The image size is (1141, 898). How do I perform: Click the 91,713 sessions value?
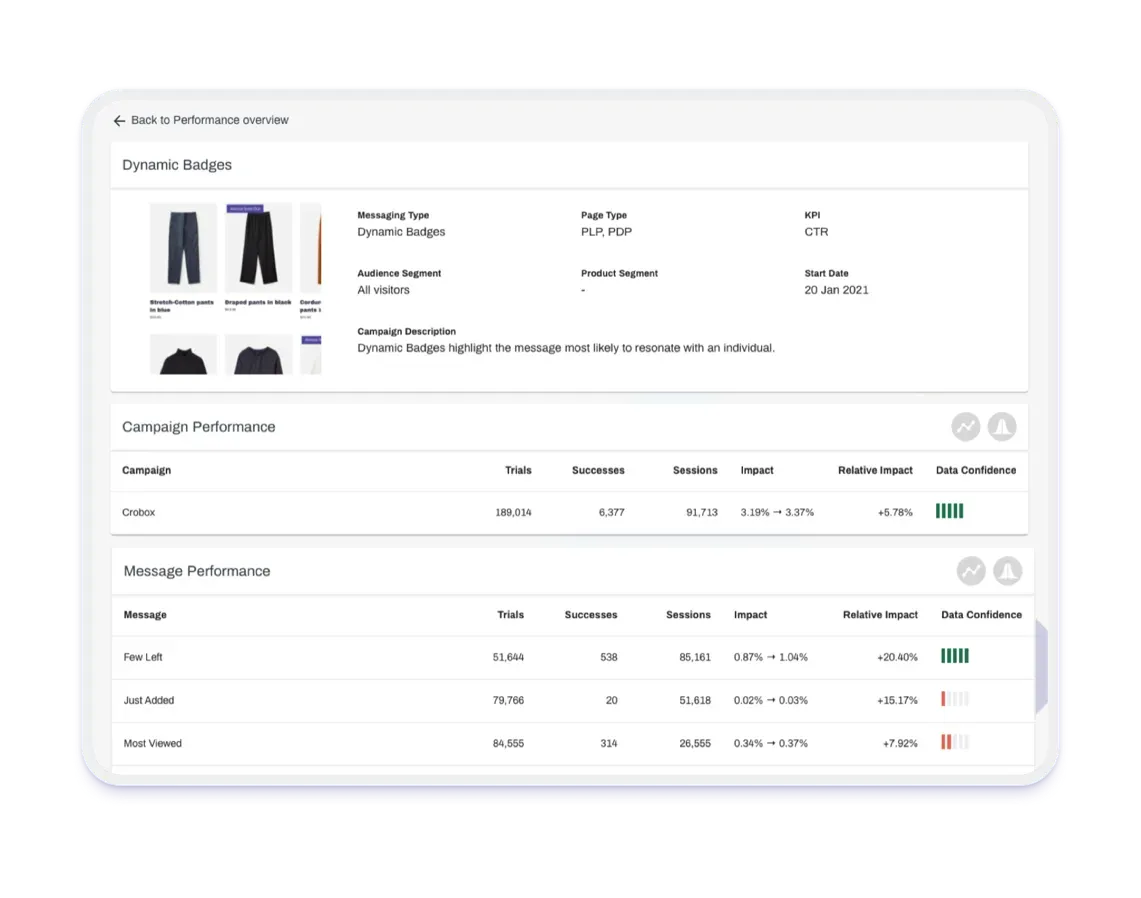[x=701, y=512]
